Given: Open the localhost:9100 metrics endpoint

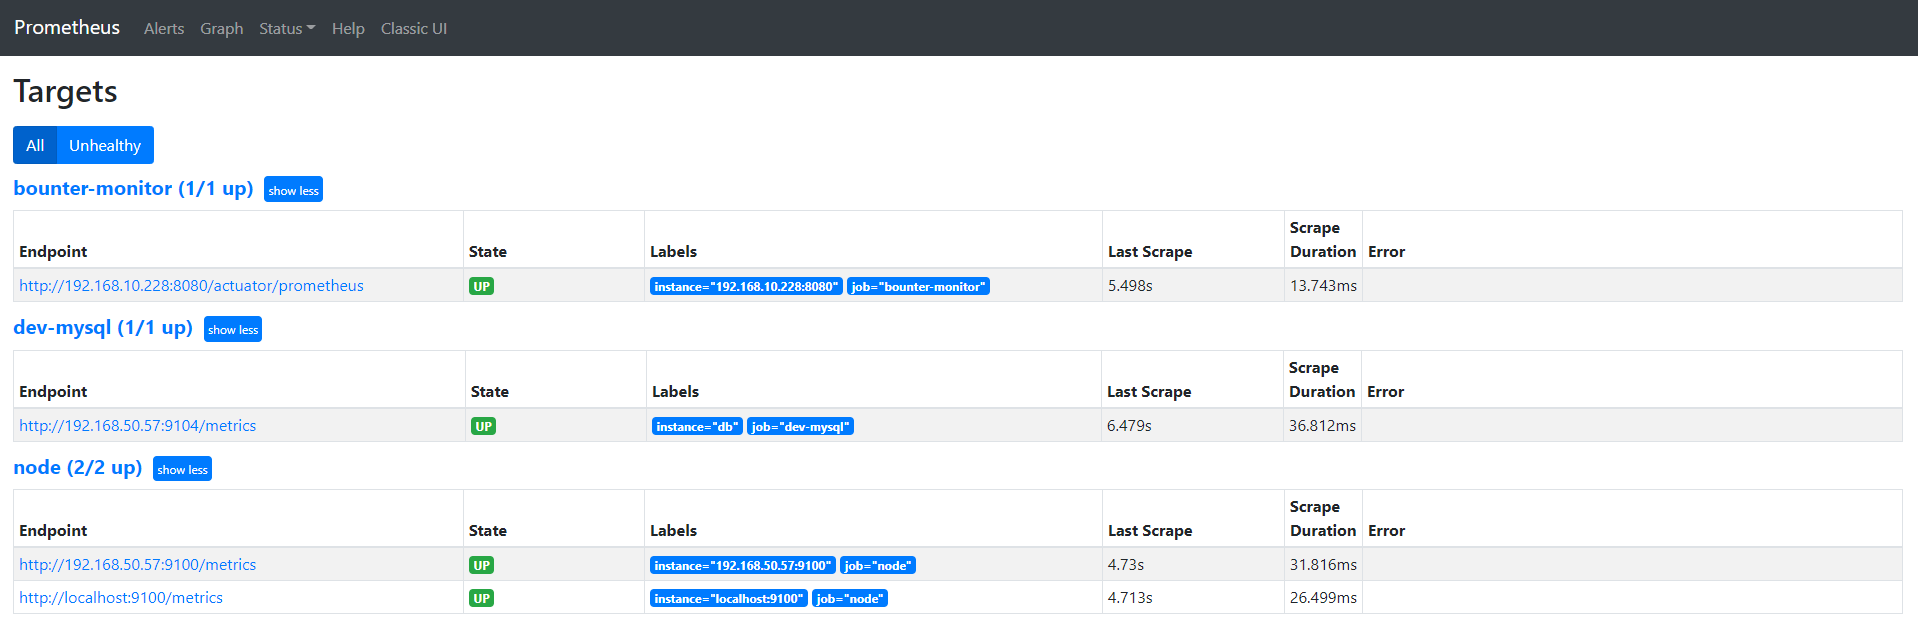Looking at the screenshot, I should 121,598.
